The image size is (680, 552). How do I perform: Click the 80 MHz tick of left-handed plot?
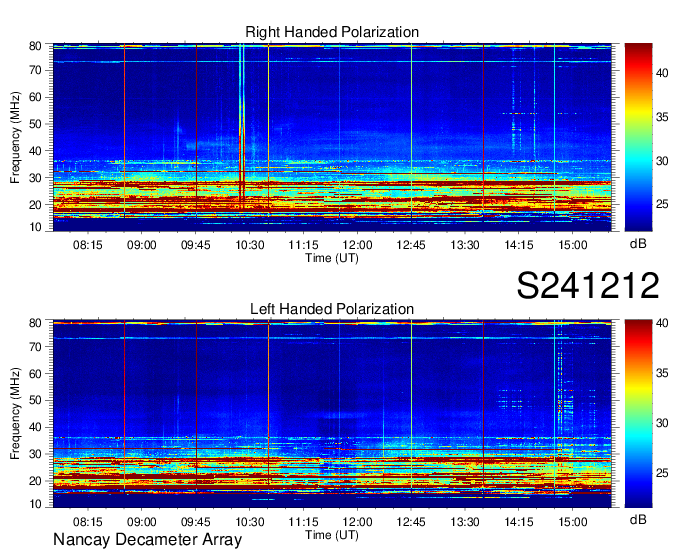coord(35,323)
